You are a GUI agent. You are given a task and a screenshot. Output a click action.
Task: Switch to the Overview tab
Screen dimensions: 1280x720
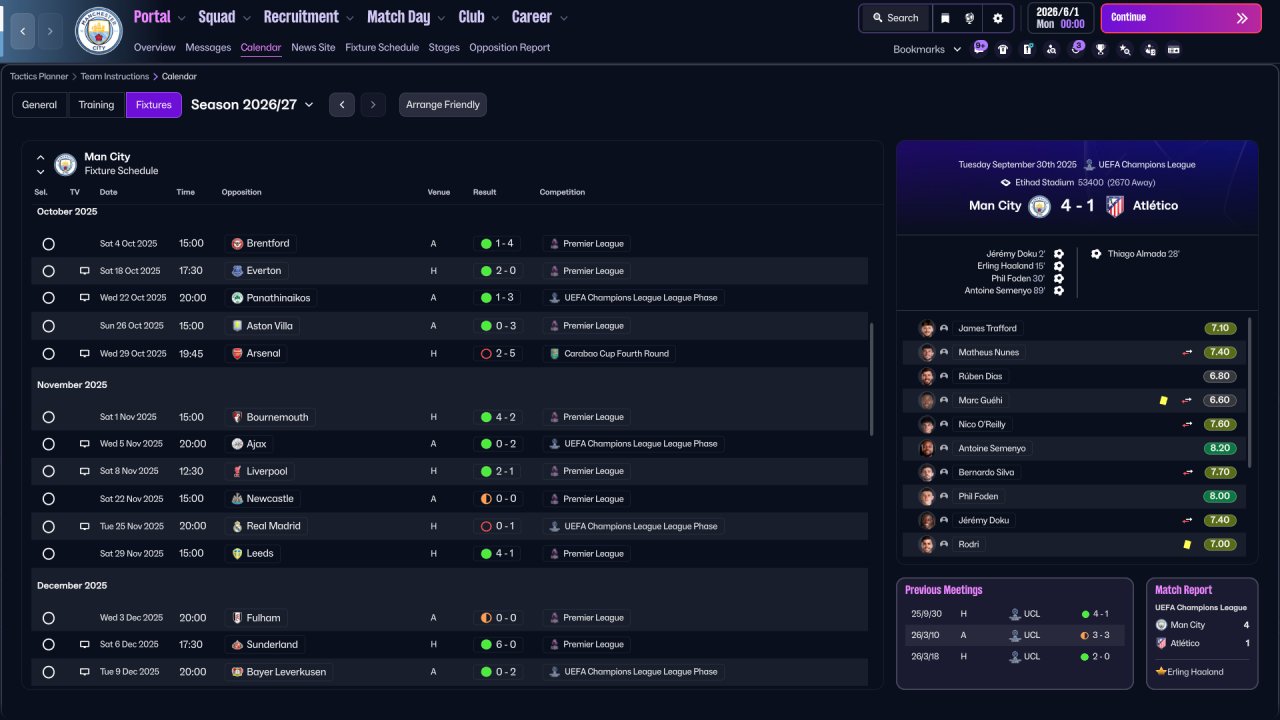coord(154,47)
